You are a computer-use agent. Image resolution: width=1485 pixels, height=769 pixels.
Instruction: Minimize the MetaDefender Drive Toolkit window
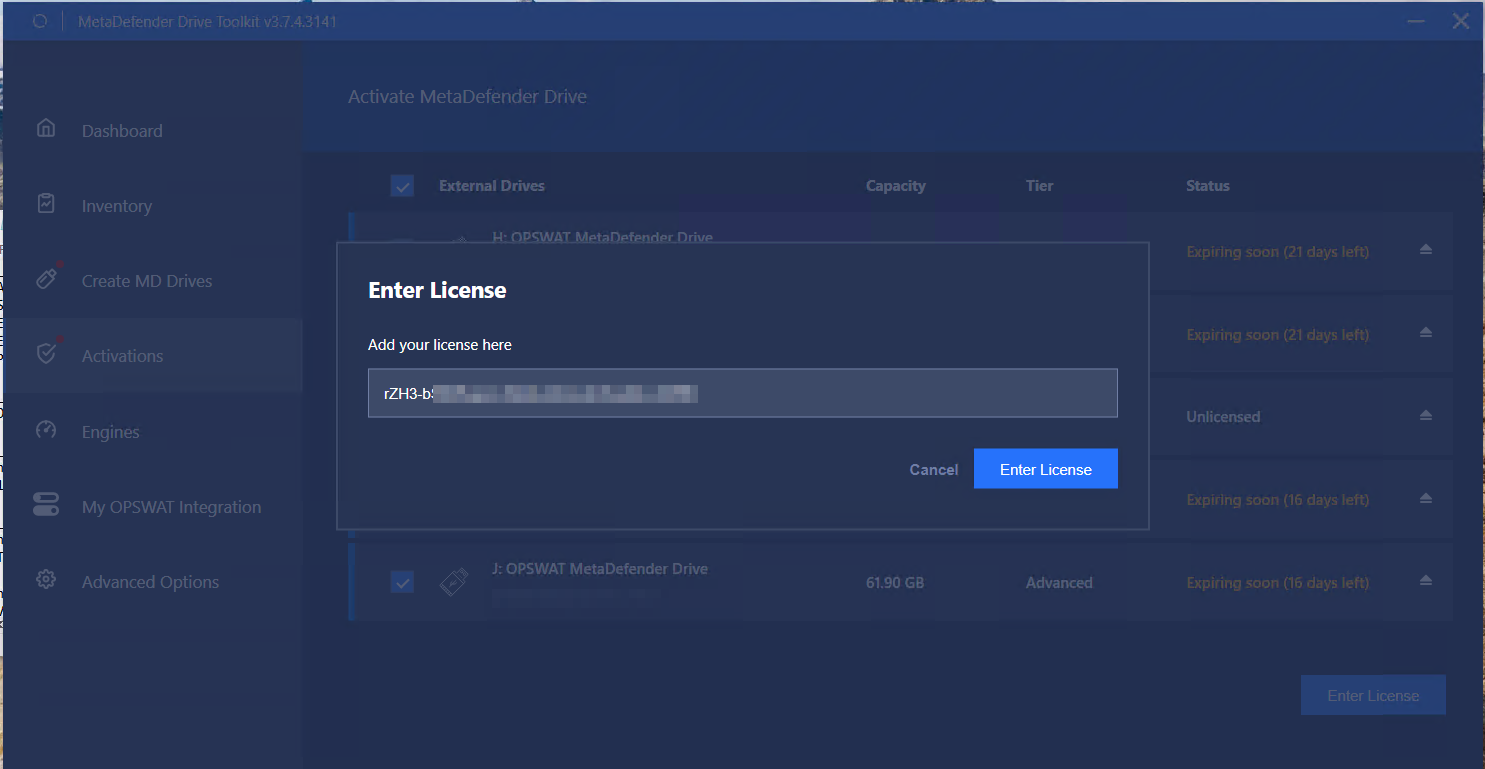1415,21
